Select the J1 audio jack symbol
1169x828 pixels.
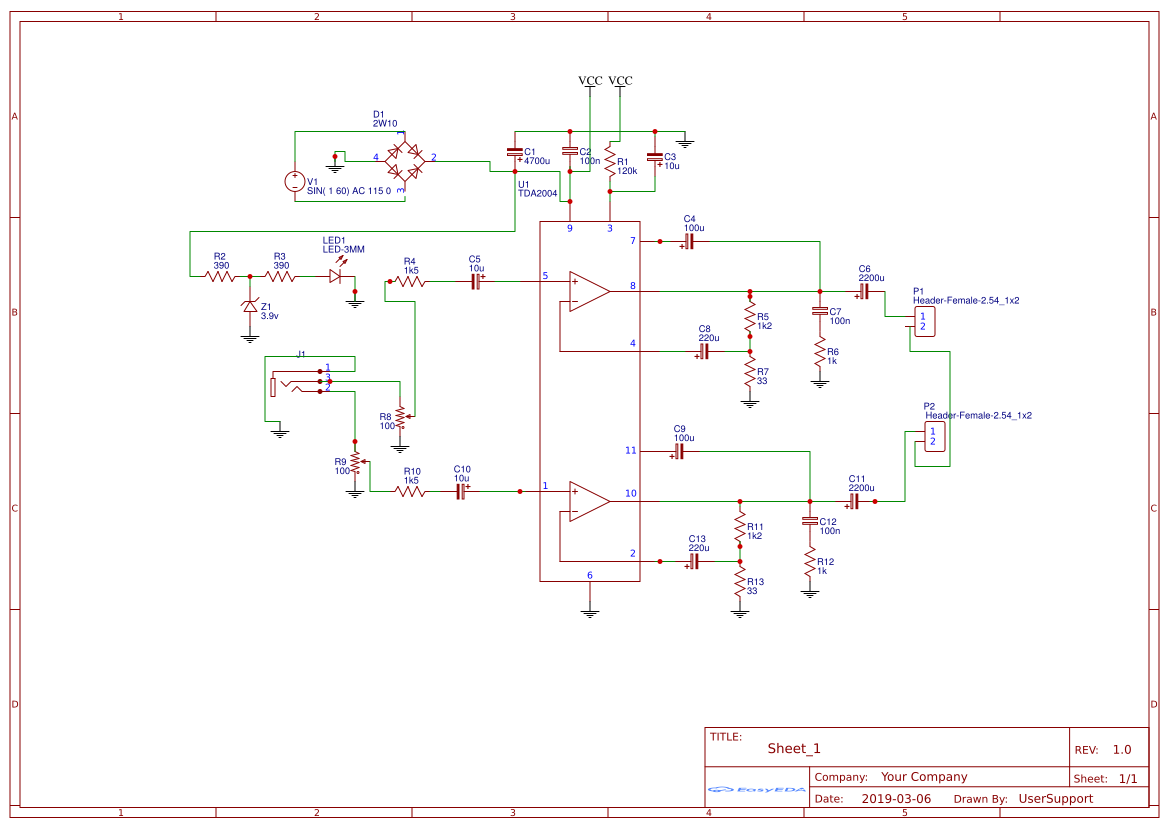pos(299,380)
